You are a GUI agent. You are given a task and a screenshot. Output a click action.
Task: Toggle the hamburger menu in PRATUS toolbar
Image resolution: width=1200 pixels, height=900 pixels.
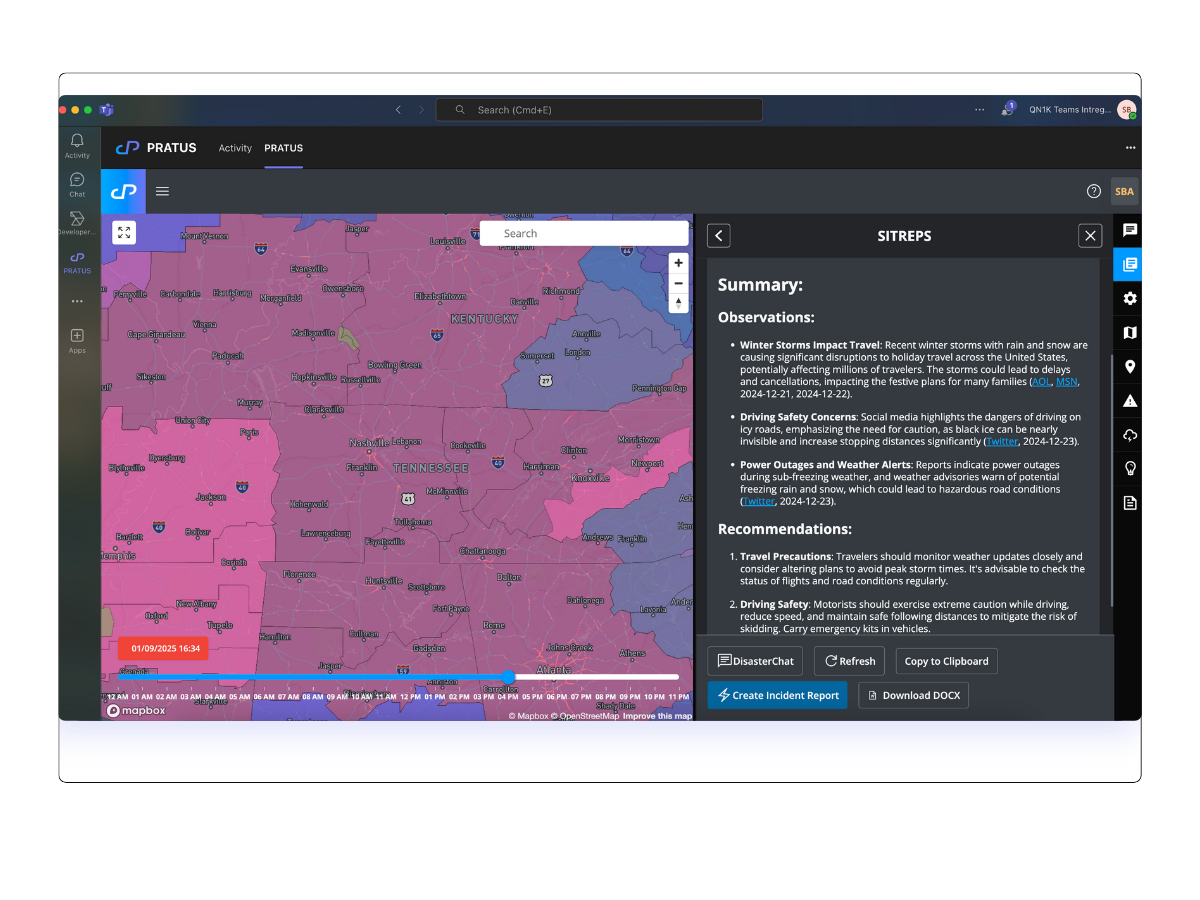163,191
